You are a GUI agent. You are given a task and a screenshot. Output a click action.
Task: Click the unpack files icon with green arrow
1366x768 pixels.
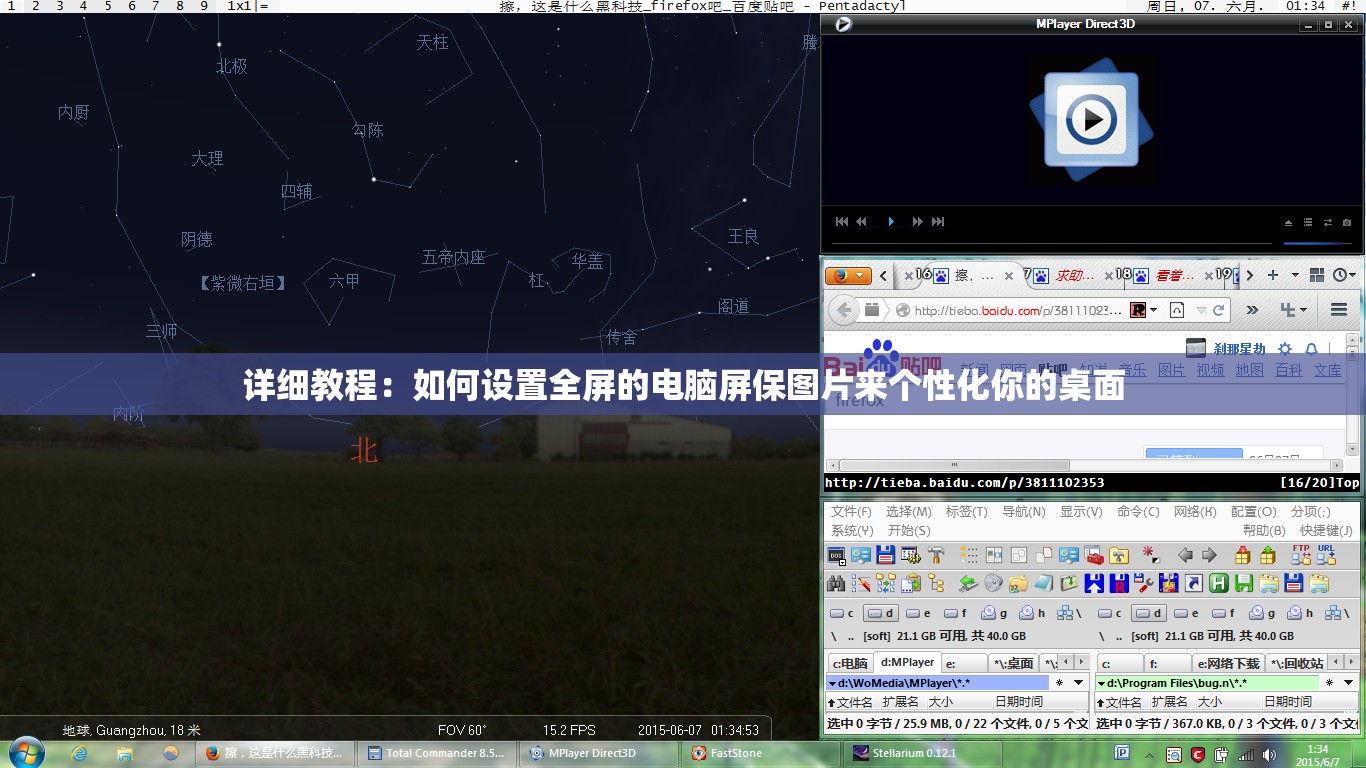[x=1268, y=555]
